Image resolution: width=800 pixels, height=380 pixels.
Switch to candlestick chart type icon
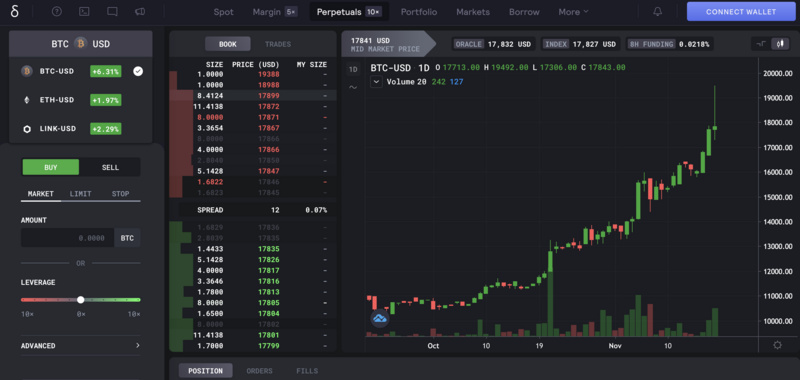click(x=780, y=44)
